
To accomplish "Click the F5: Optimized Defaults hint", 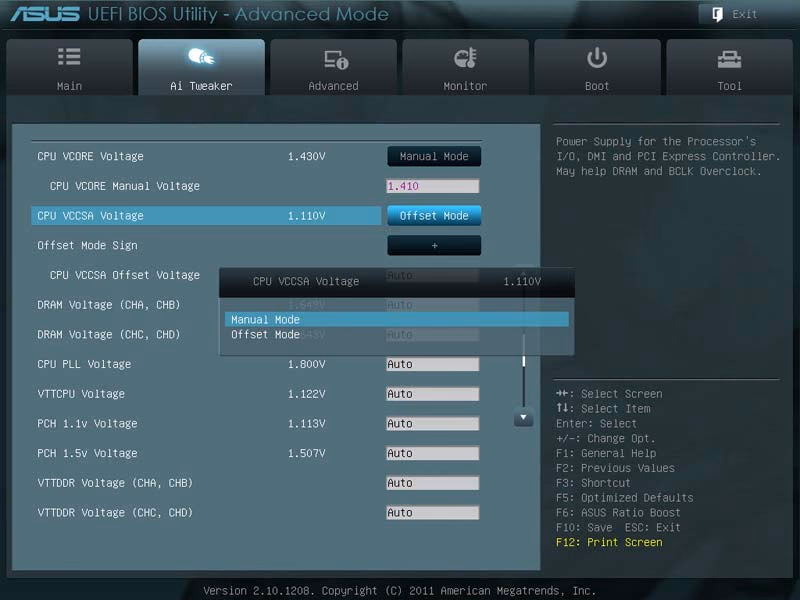I will (x=625, y=498).
